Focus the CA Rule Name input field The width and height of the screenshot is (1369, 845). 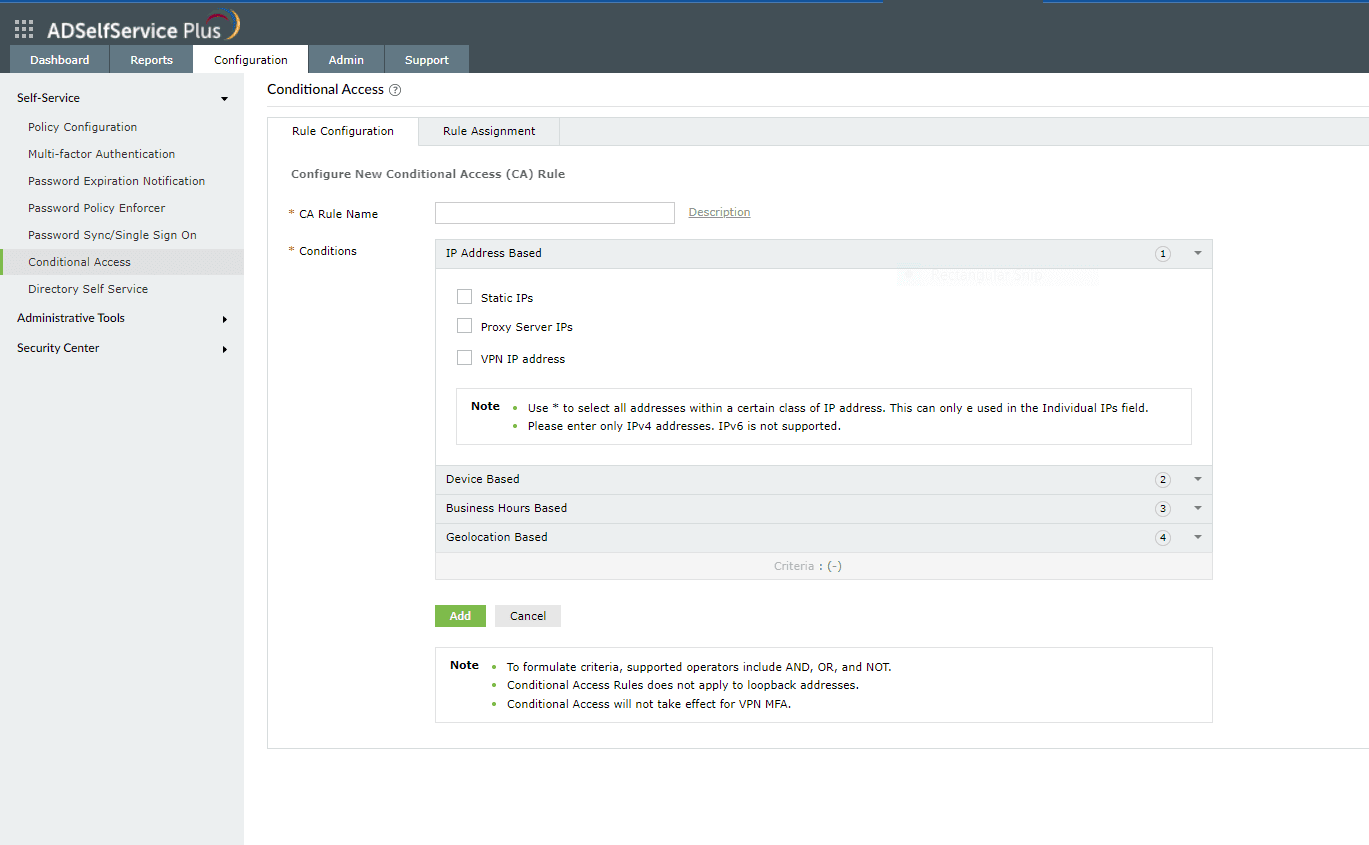555,213
